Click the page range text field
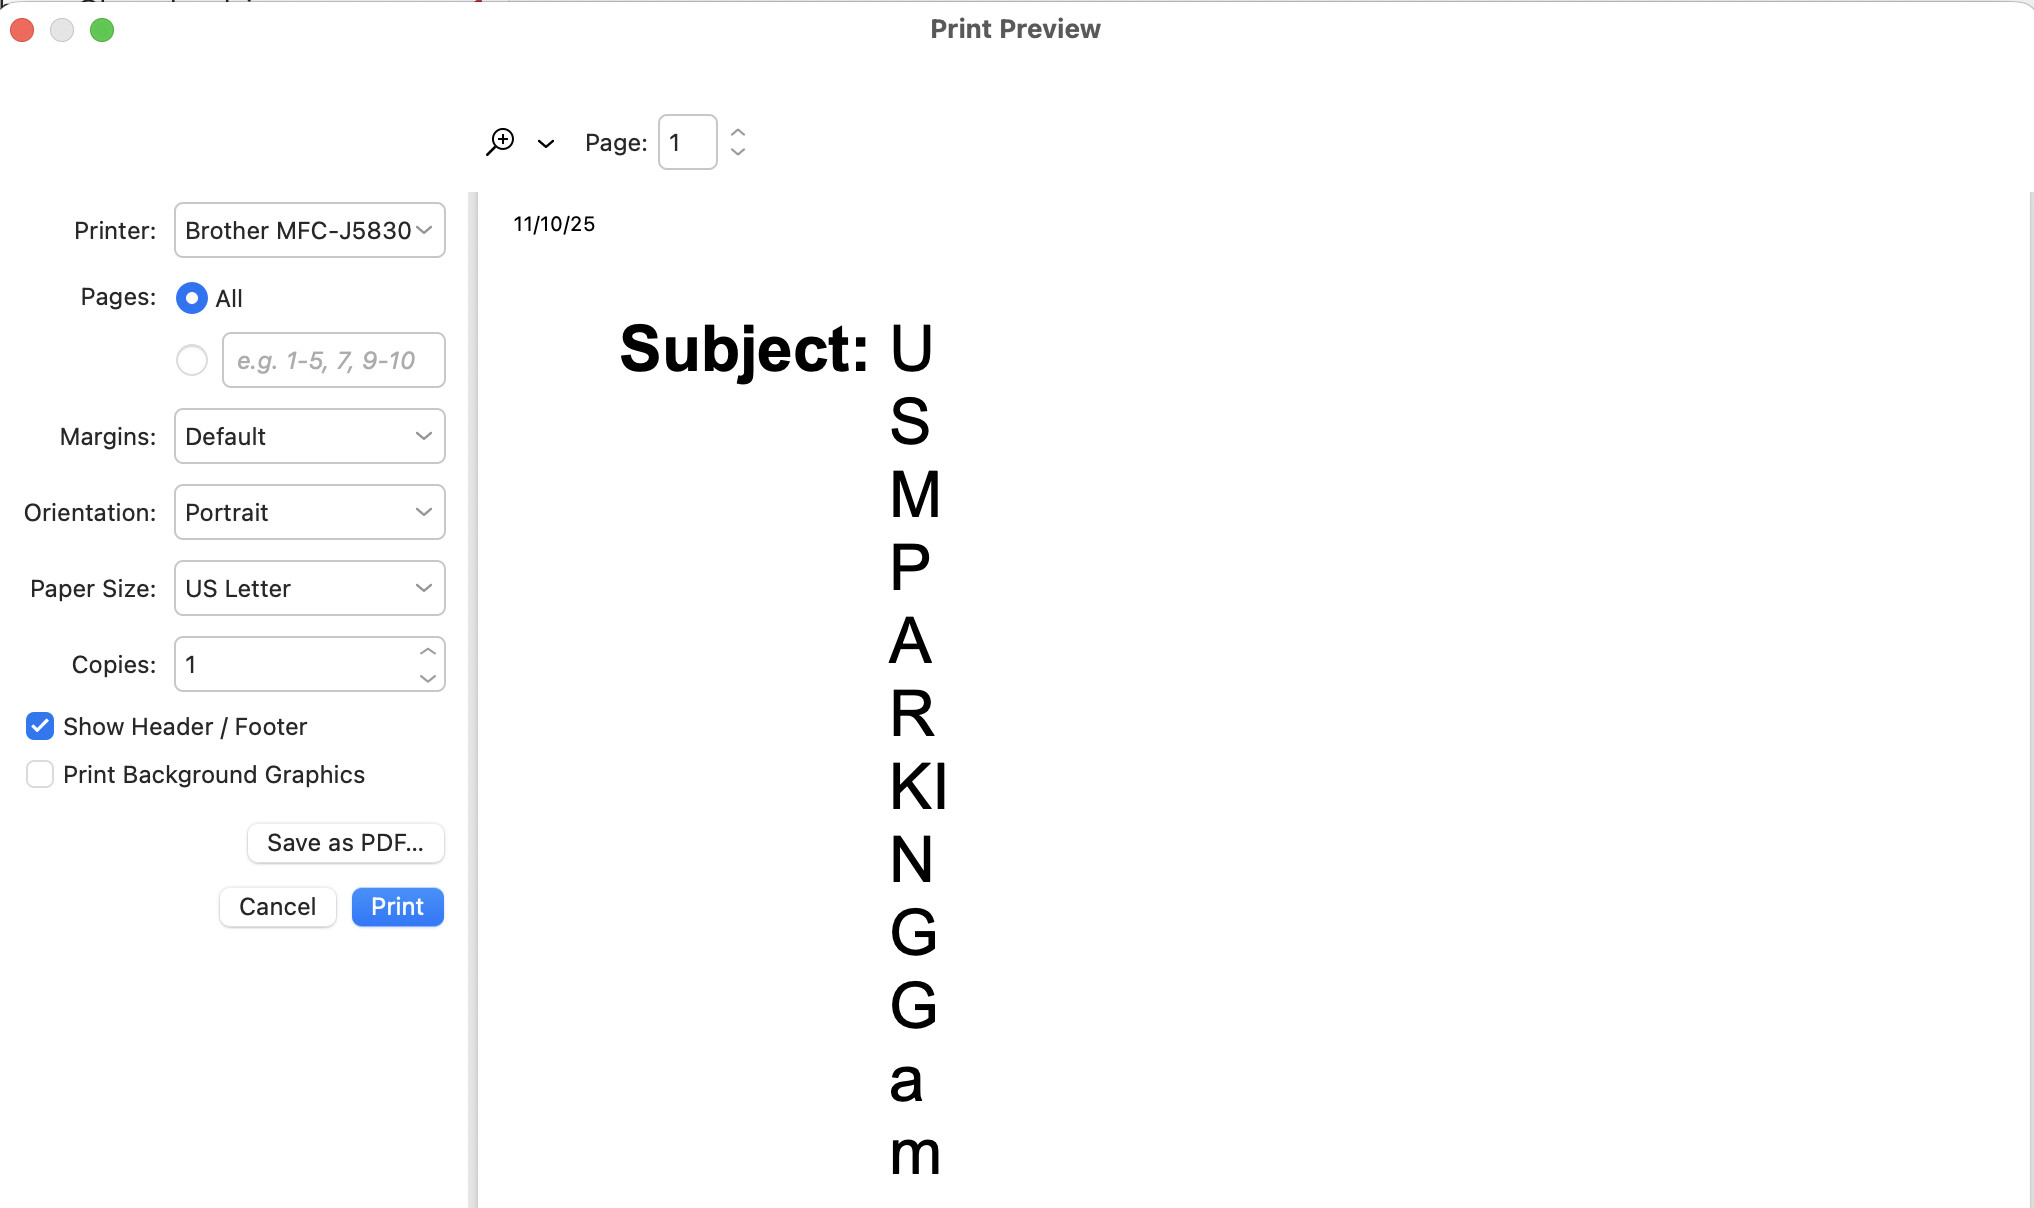 333,360
